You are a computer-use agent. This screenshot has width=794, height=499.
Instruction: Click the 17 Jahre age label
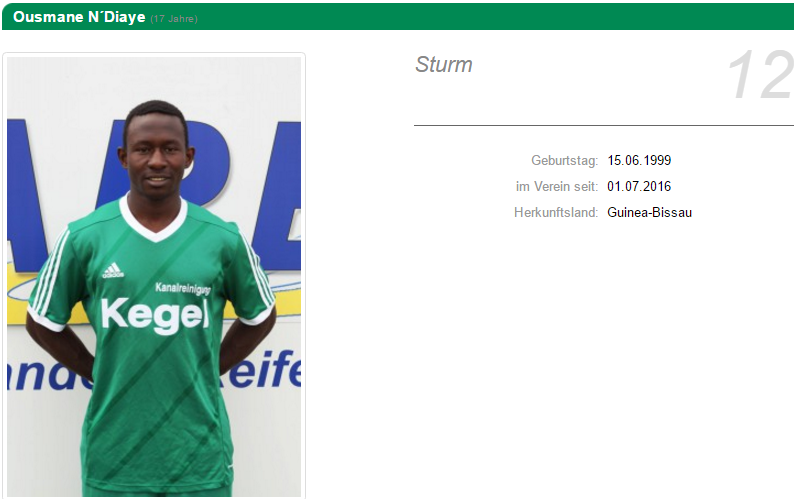[x=174, y=19]
